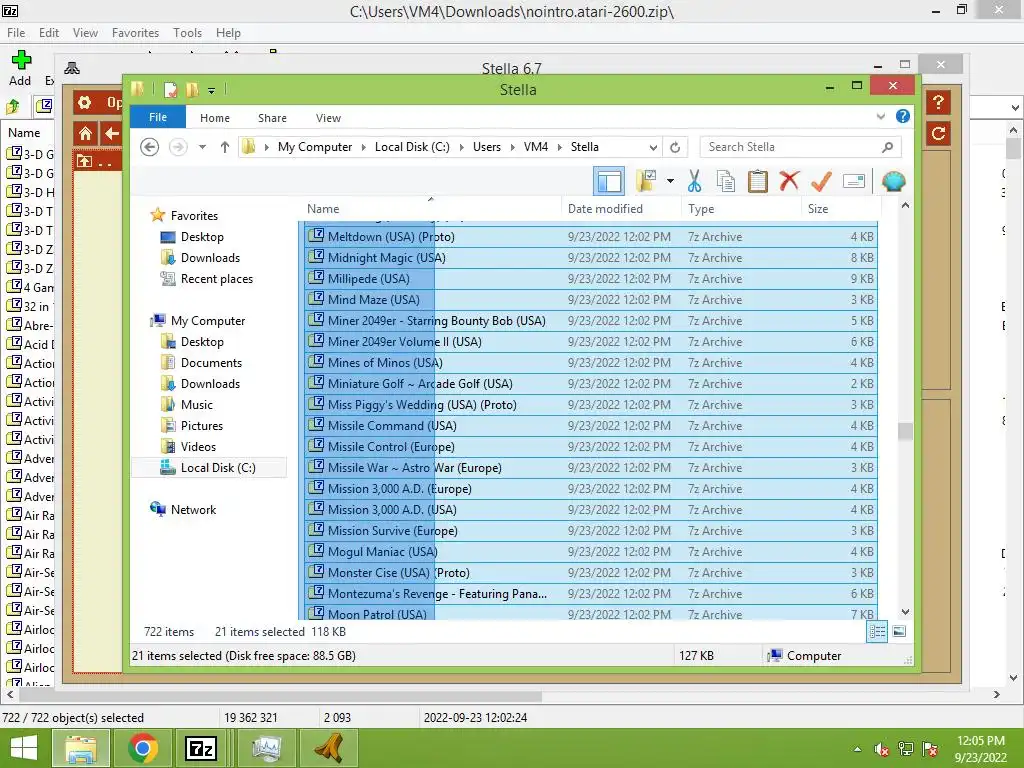Click the navigation pane toggle icon in Explorer toolbar
The height and width of the screenshot is (768, 1024).
pyautogui.click(x=609, y=181)
